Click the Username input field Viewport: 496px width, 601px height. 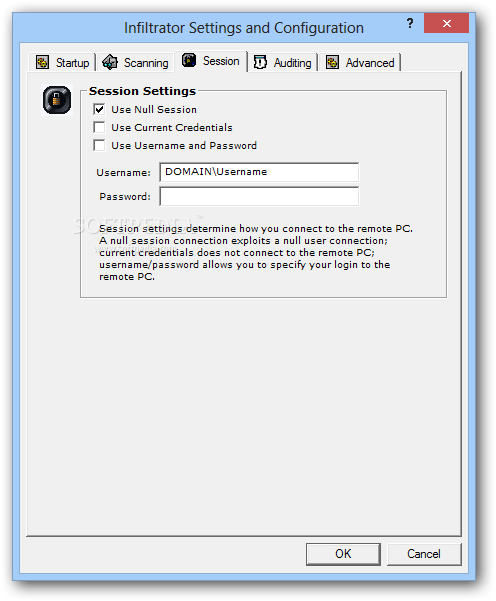pyautogui.click(x=259, y=172)
